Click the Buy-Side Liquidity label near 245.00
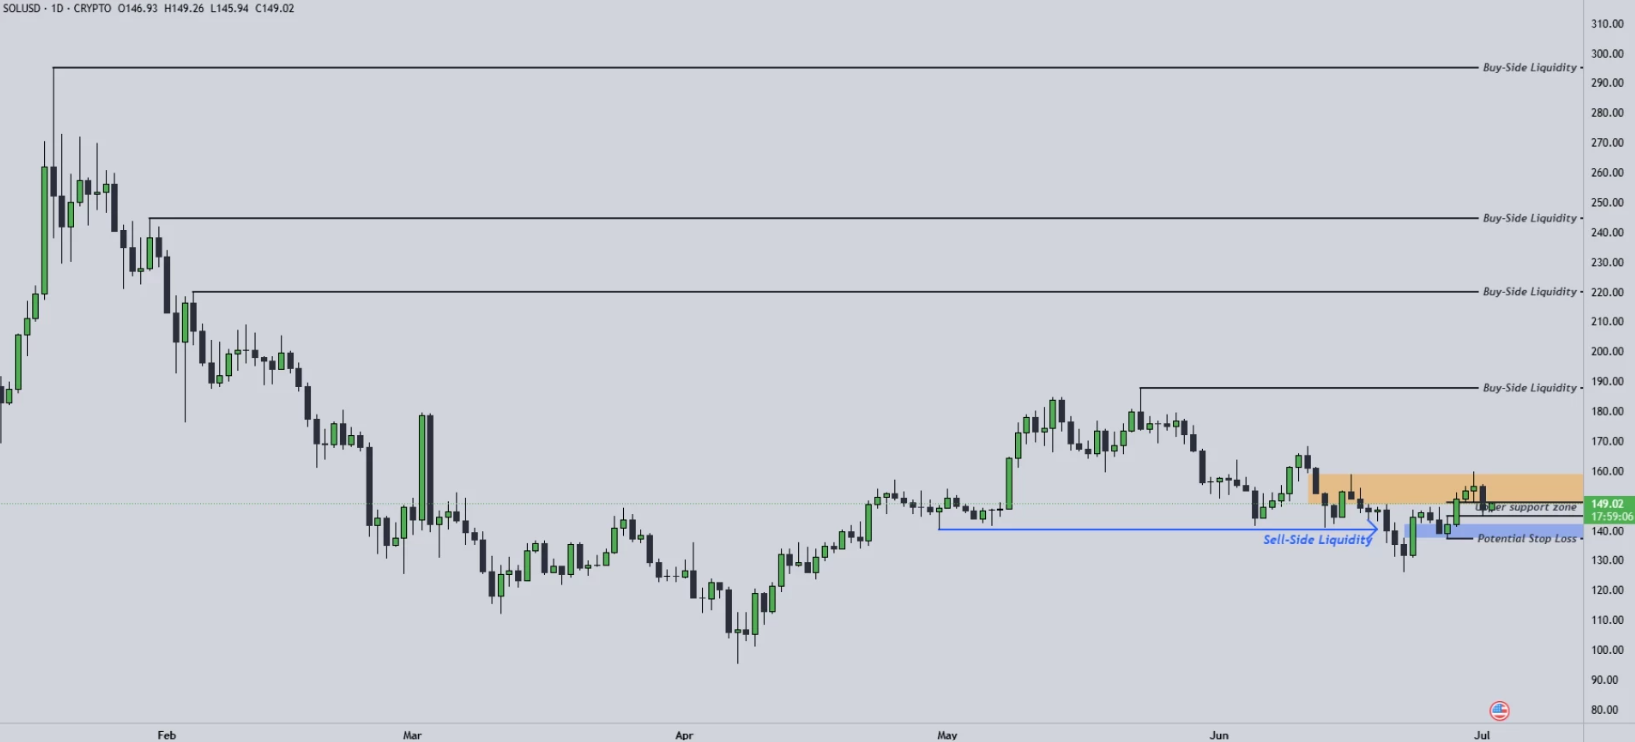The image size is (1635, 742). (1529, 218)
